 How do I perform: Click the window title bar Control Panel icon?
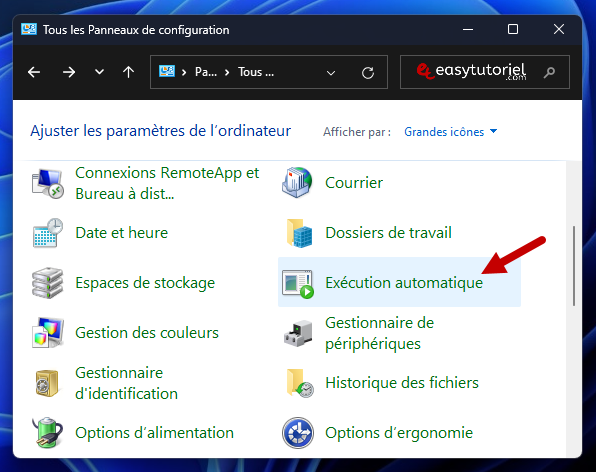(x=29, y=29)
